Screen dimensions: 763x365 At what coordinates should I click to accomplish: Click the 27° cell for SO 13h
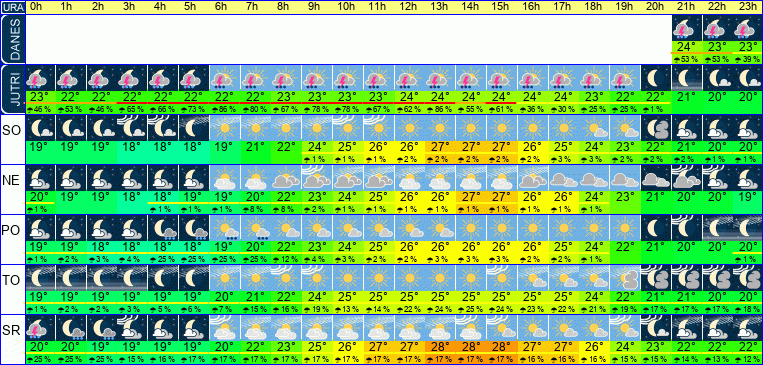point(440,146)
